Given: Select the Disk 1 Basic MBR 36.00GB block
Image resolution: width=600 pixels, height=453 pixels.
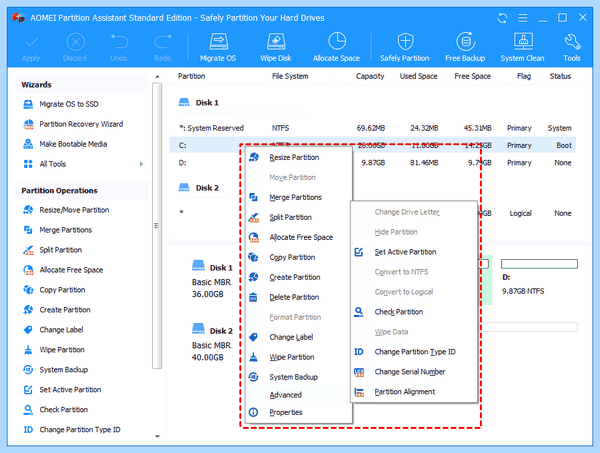Looking at the screenshot, I should (x=212, y=279).
